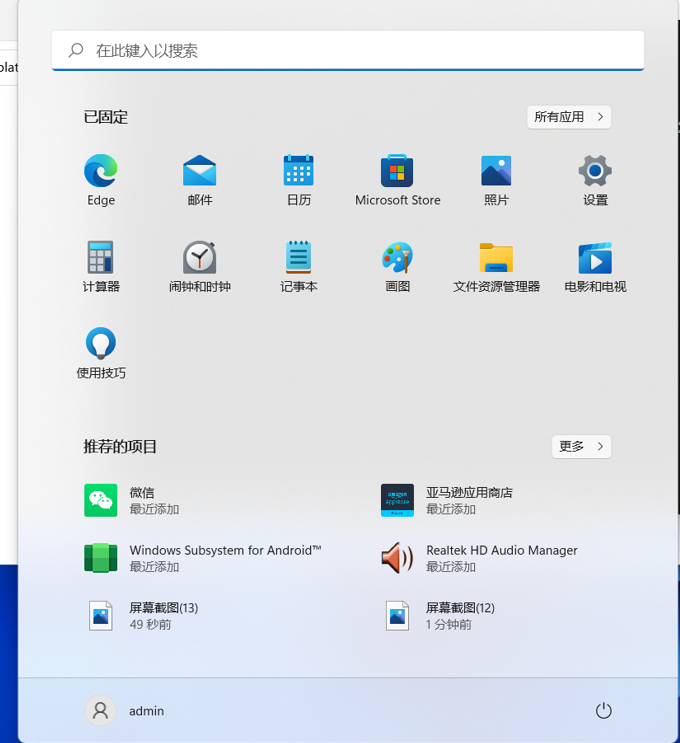Open the 亚马逊应用商店 Amazon Appstore icon

tap(397, 500)
